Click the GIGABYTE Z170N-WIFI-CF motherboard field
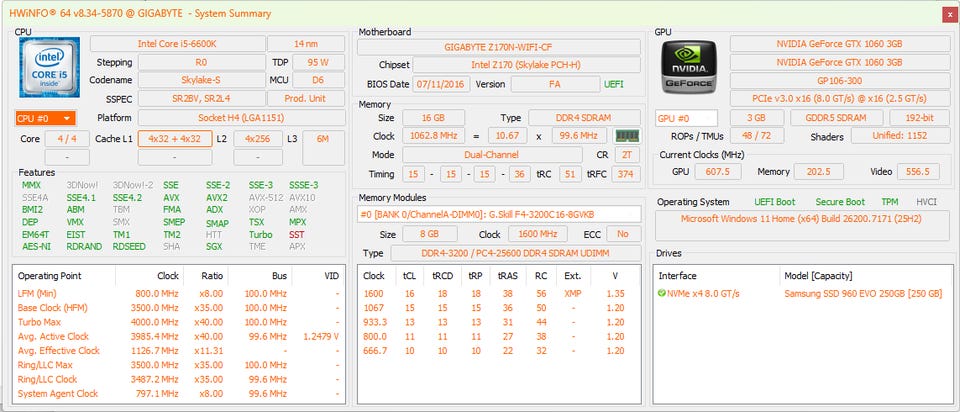Image resolution: width=960 pixels, height=412 pixels. point(499,47)
